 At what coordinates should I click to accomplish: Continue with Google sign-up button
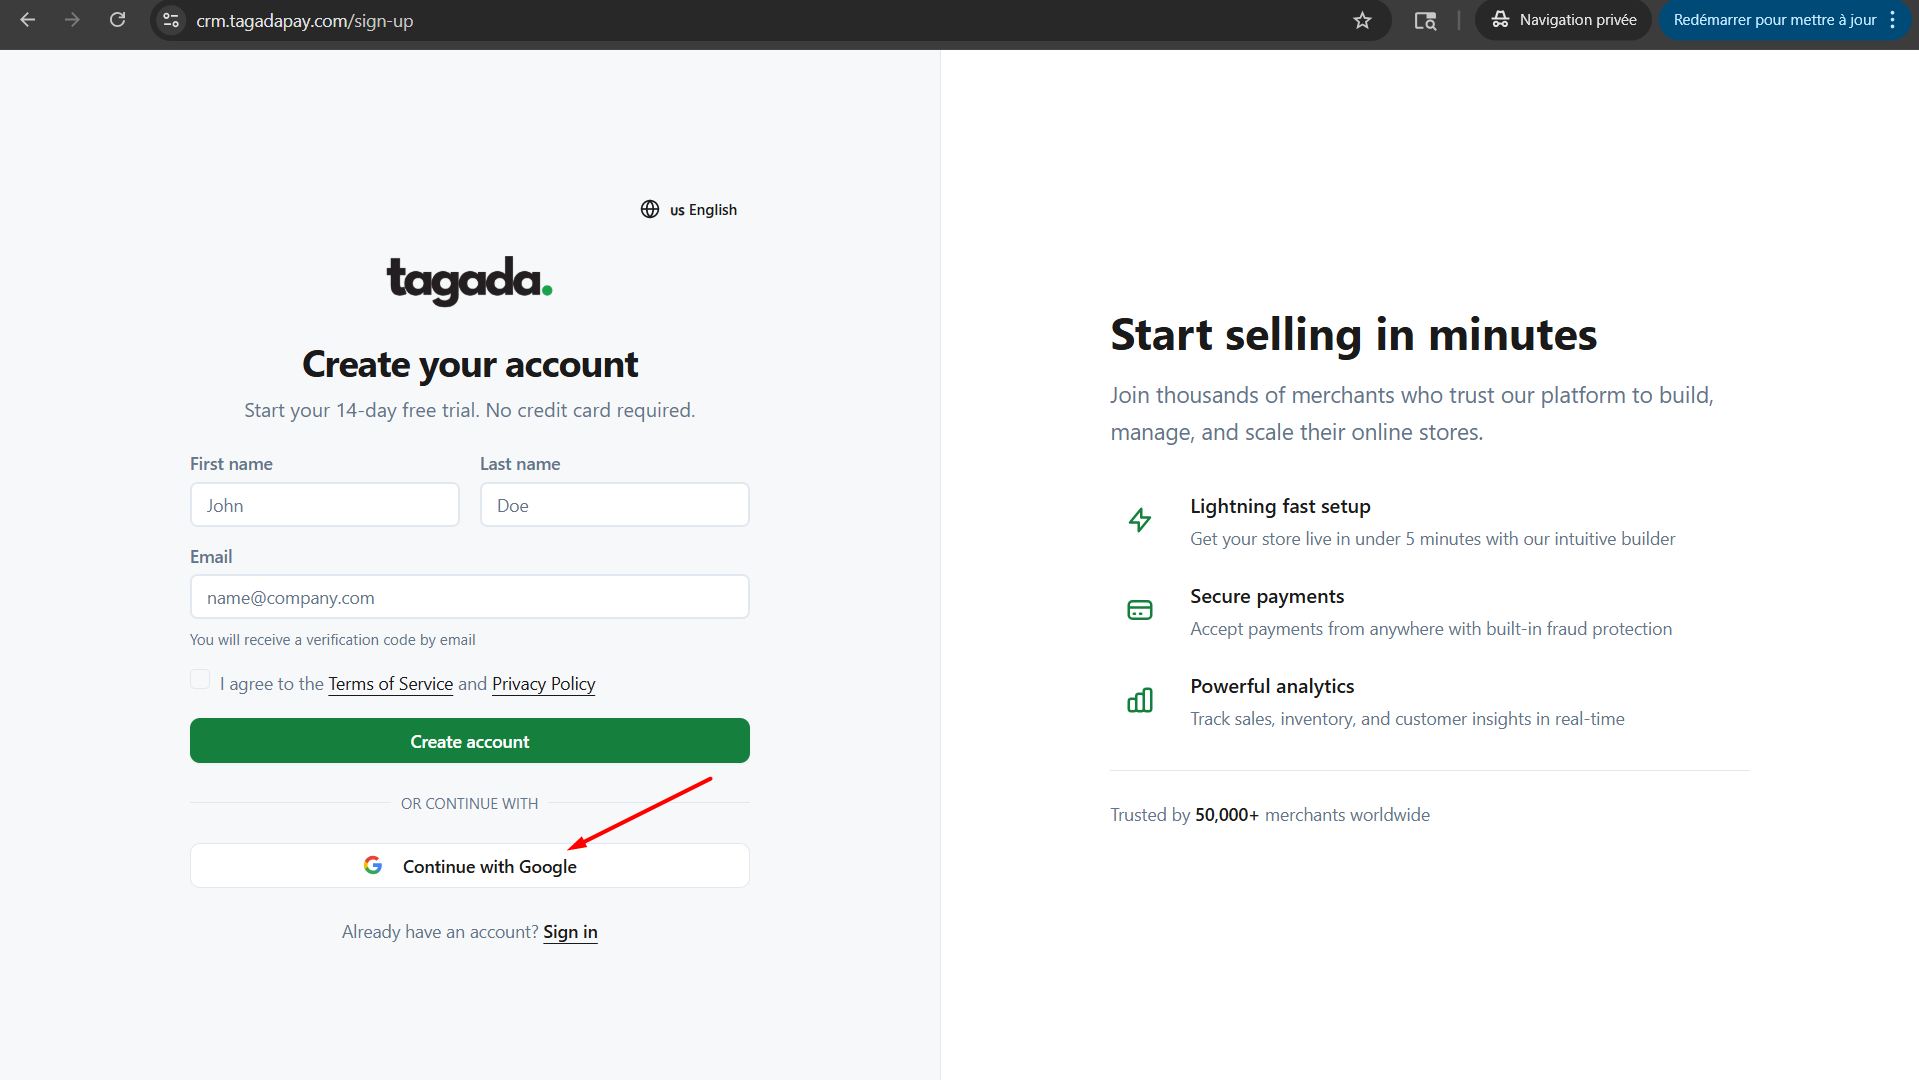click(x=469, y=866)
